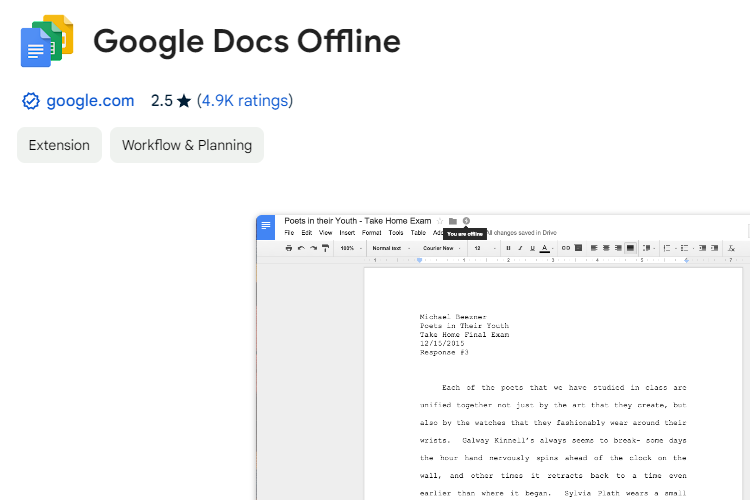Select the Extension category chip
The width and height of the screenshot is (750, 500).
tap(59, 145)
